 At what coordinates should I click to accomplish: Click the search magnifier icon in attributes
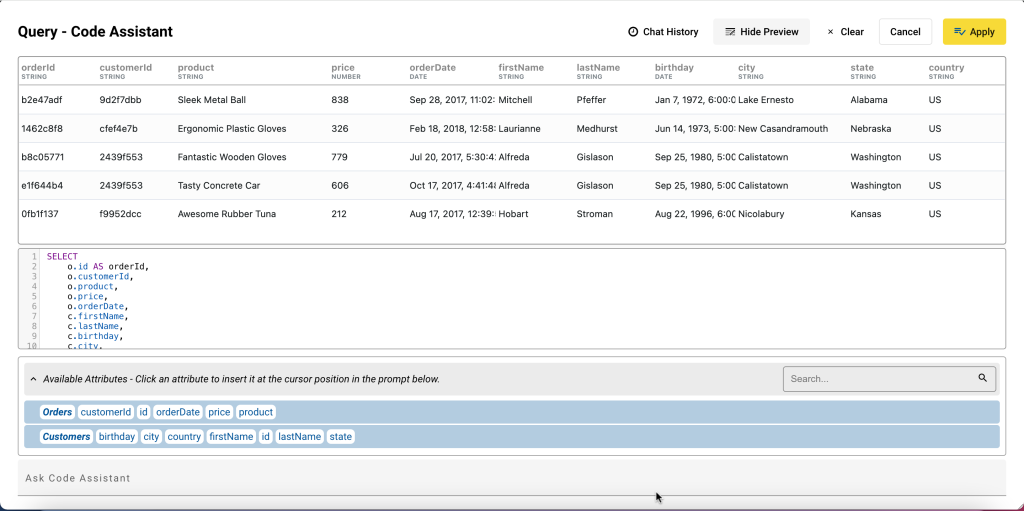coord(982,378)
